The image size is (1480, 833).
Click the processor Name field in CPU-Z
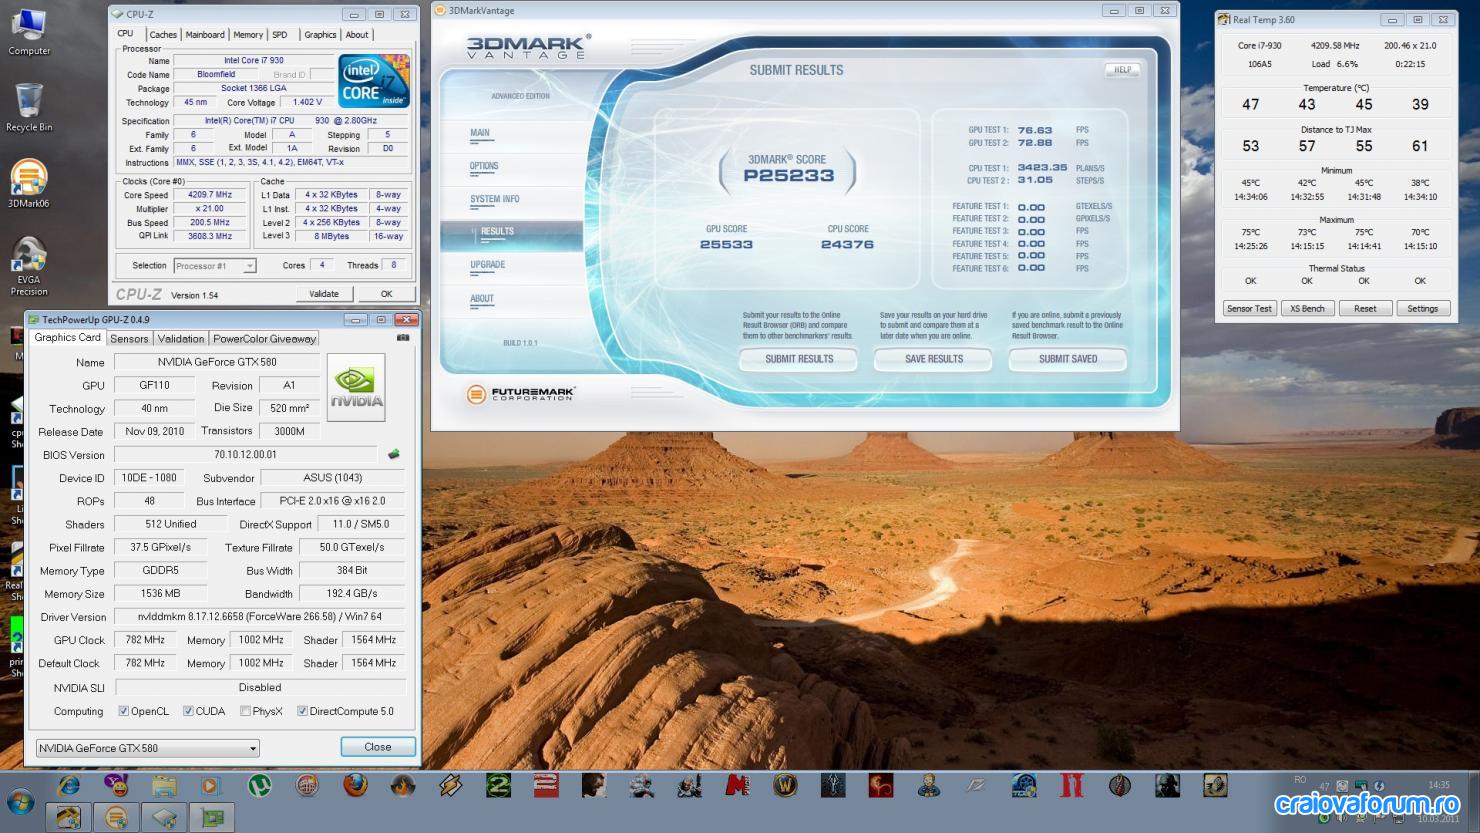coord(253,61)
